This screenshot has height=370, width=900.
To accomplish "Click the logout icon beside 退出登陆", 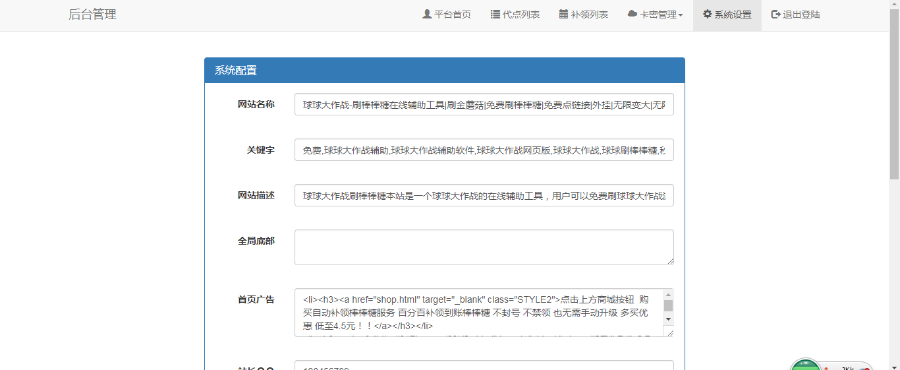I will point(776,14).
